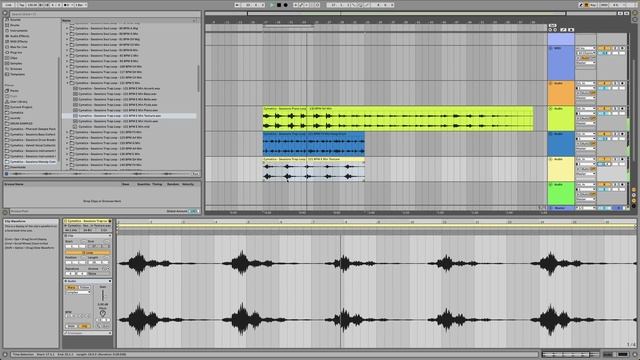Expand the Trap Loop 117 BPM folder
This screenshot has width=640, height=360.
point(67,72)
